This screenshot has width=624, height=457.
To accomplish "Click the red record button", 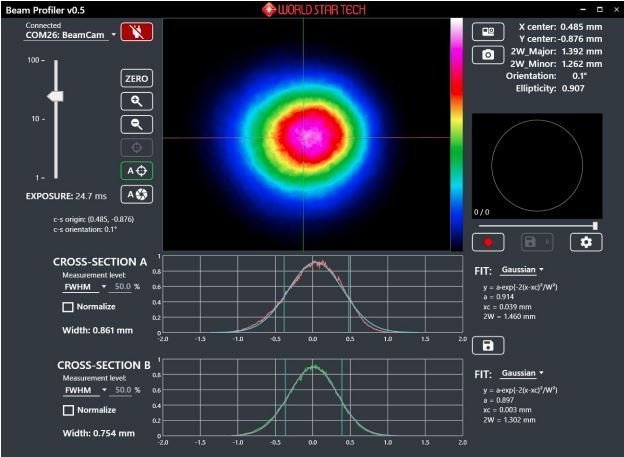I will (x=488, y=241).
